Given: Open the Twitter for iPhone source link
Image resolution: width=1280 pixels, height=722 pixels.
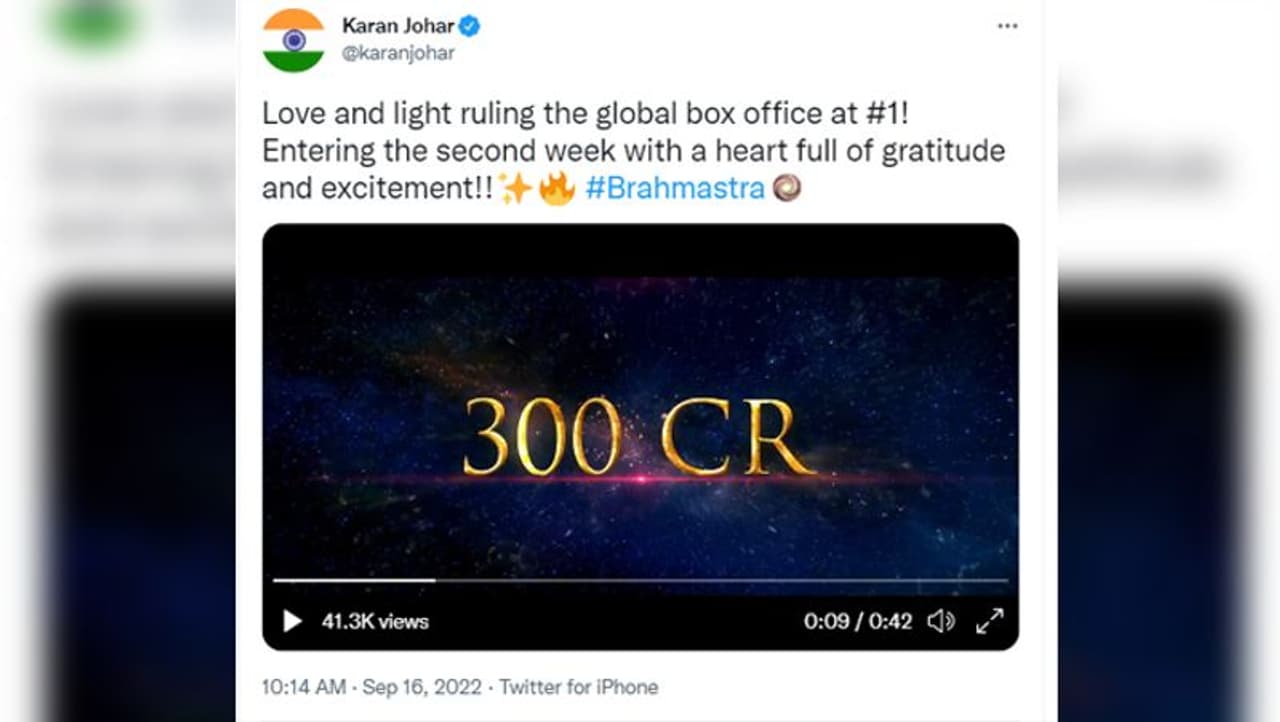Looking at the screenshot, I should click(578, 687).
